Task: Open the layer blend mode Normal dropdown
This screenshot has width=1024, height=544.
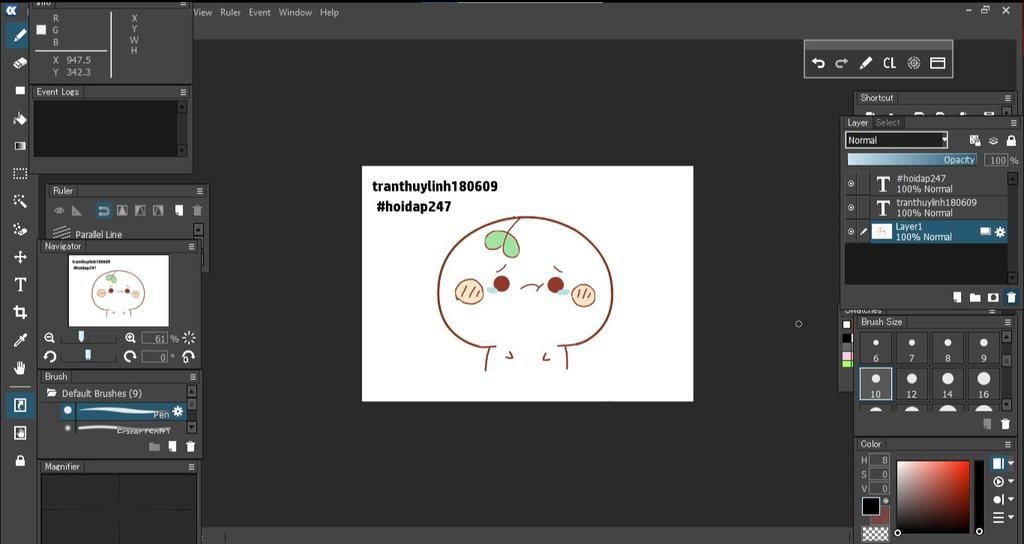Action: tap(896, 140)
